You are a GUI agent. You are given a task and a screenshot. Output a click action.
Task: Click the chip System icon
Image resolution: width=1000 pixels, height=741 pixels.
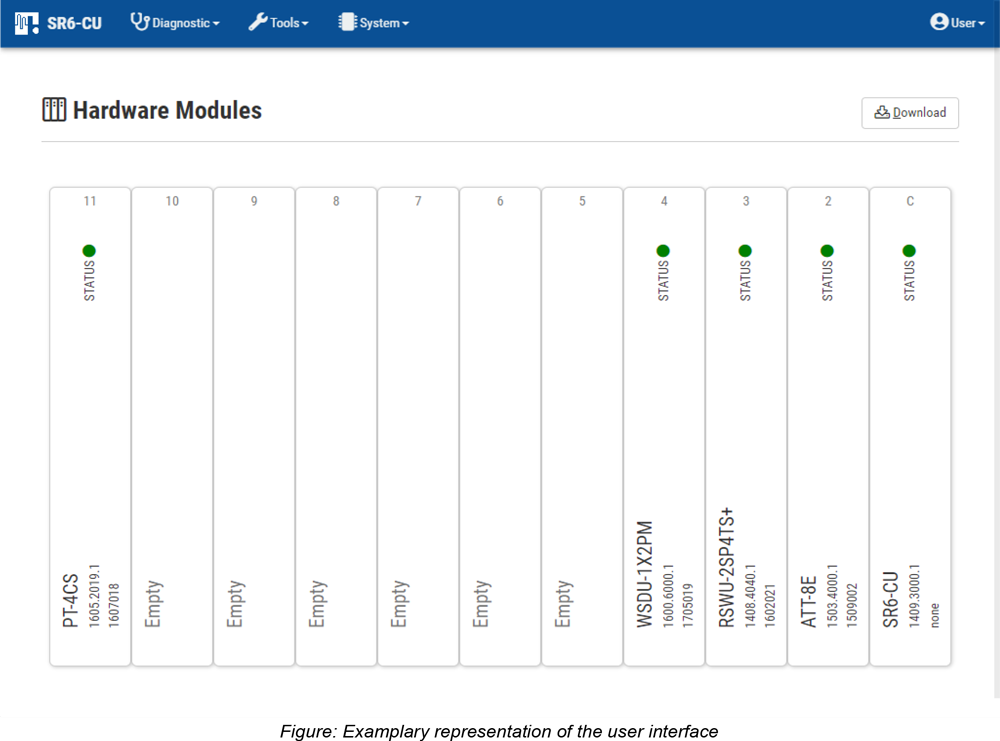(347, 22)
